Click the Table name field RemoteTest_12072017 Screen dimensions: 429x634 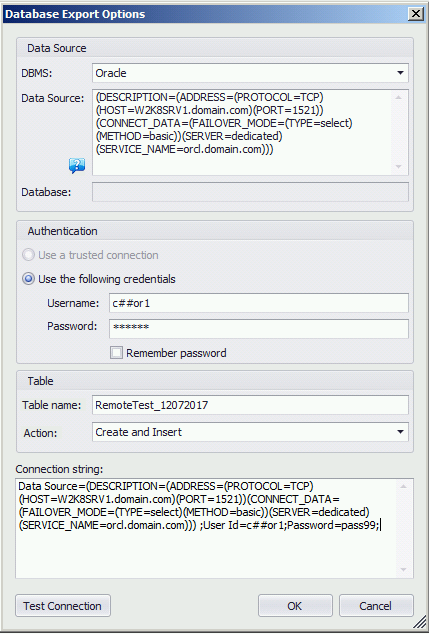[x=250, y=405]
